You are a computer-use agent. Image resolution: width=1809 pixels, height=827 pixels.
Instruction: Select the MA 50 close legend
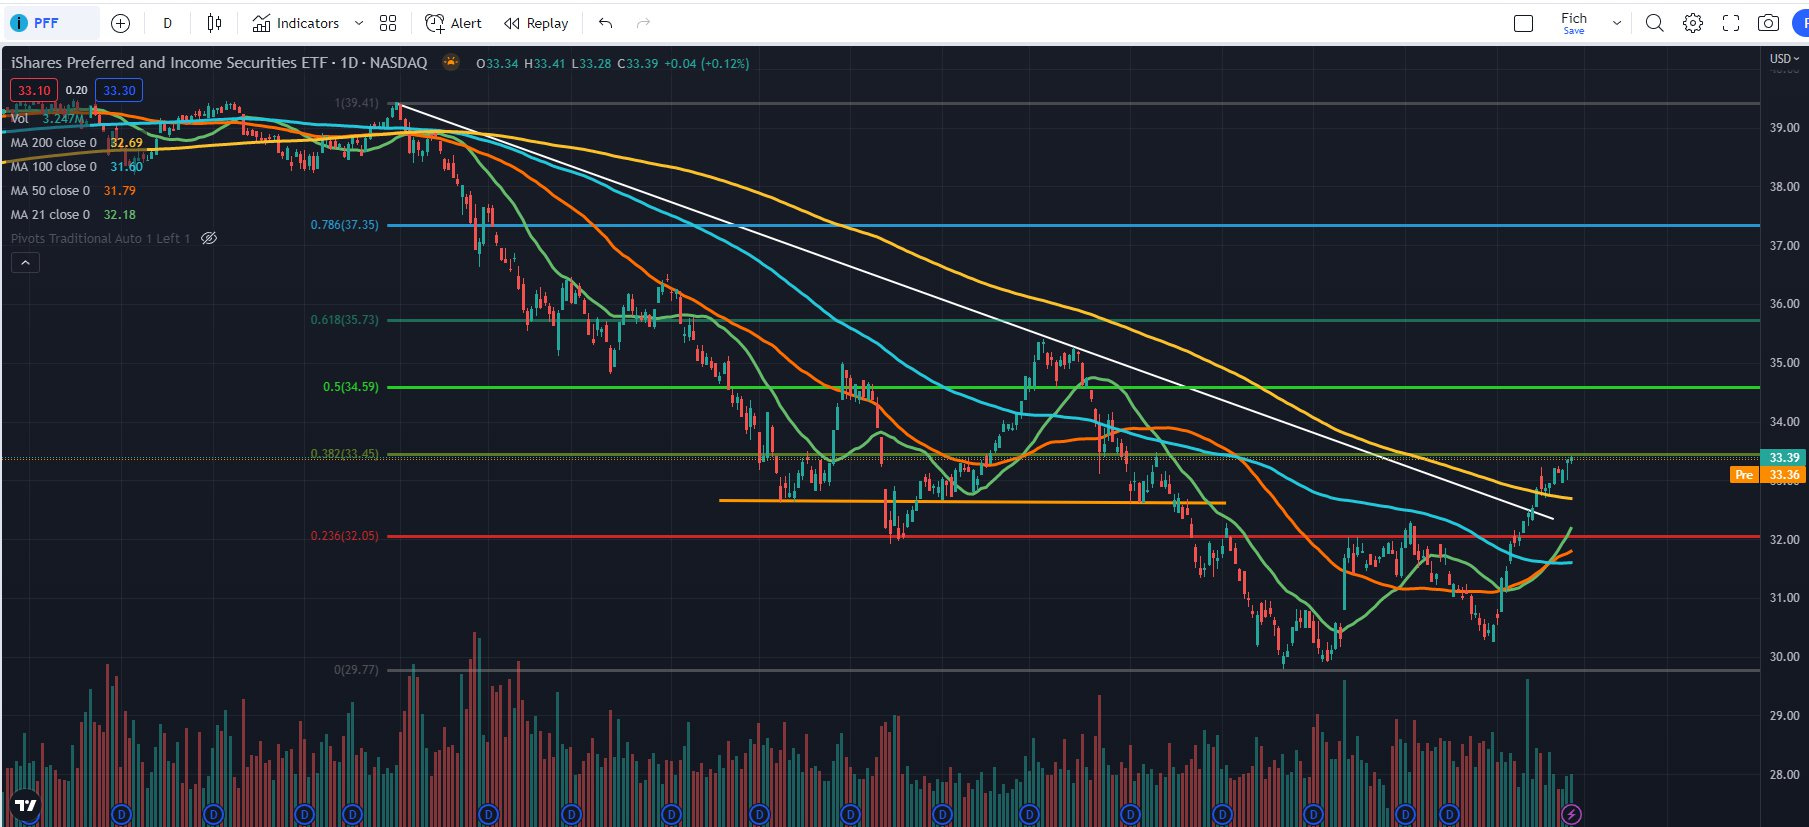click(50, 191)
